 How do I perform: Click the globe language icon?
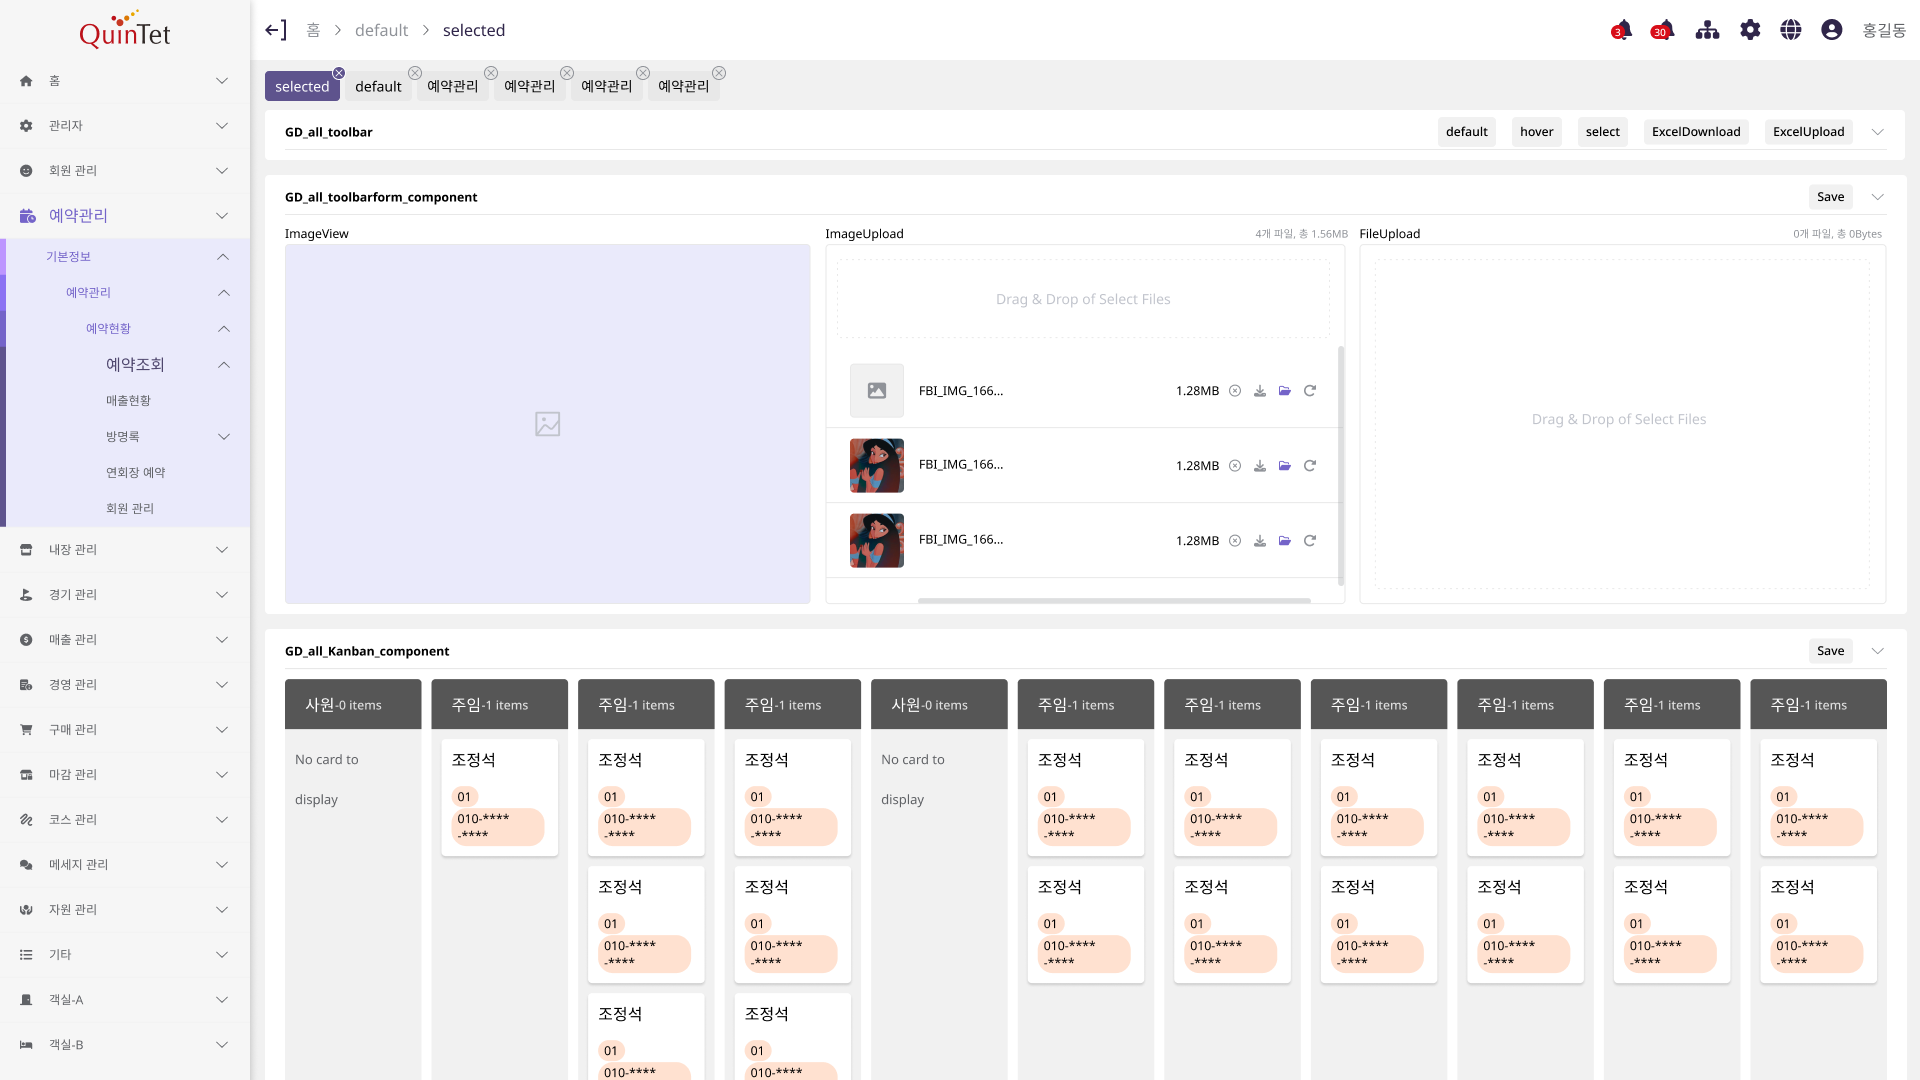[1790, 30]
